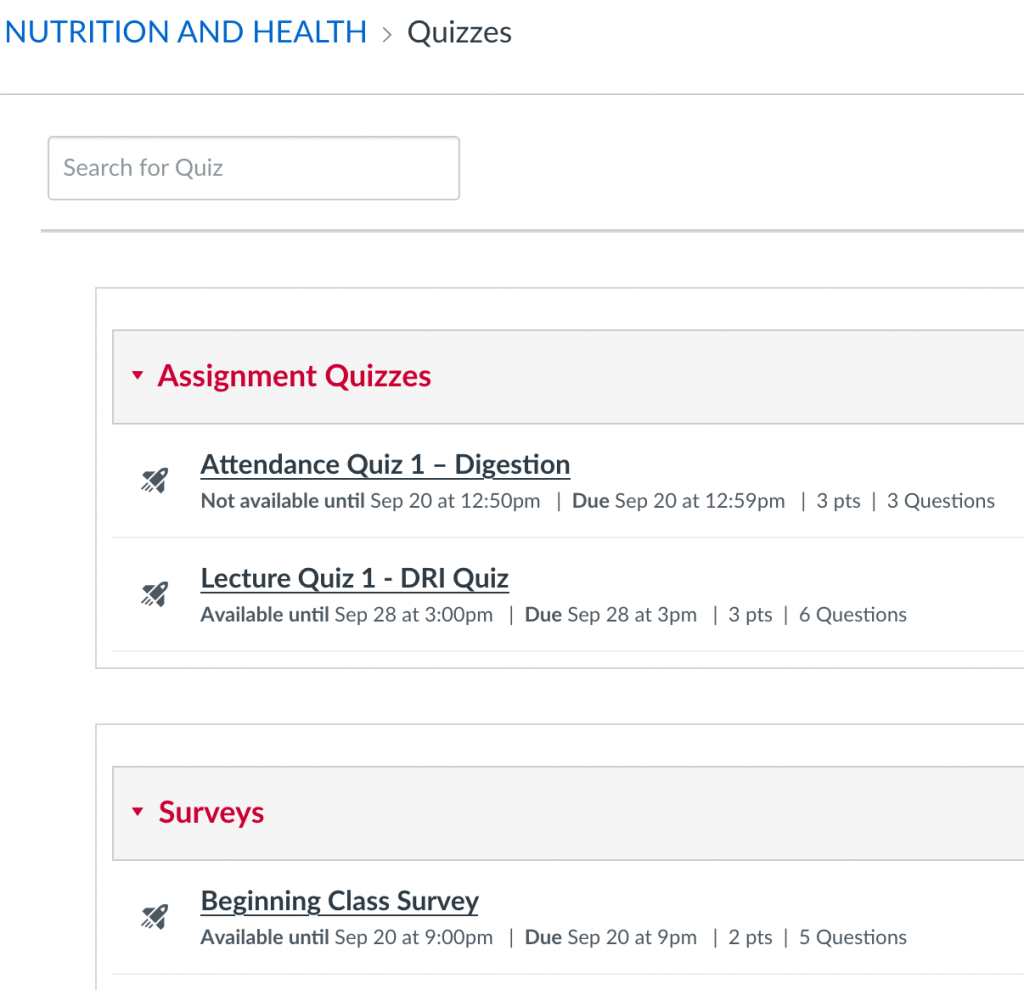
Task: Click the rocket icon beside Lecture Quiz 1
Action: [x=153, y=595]
